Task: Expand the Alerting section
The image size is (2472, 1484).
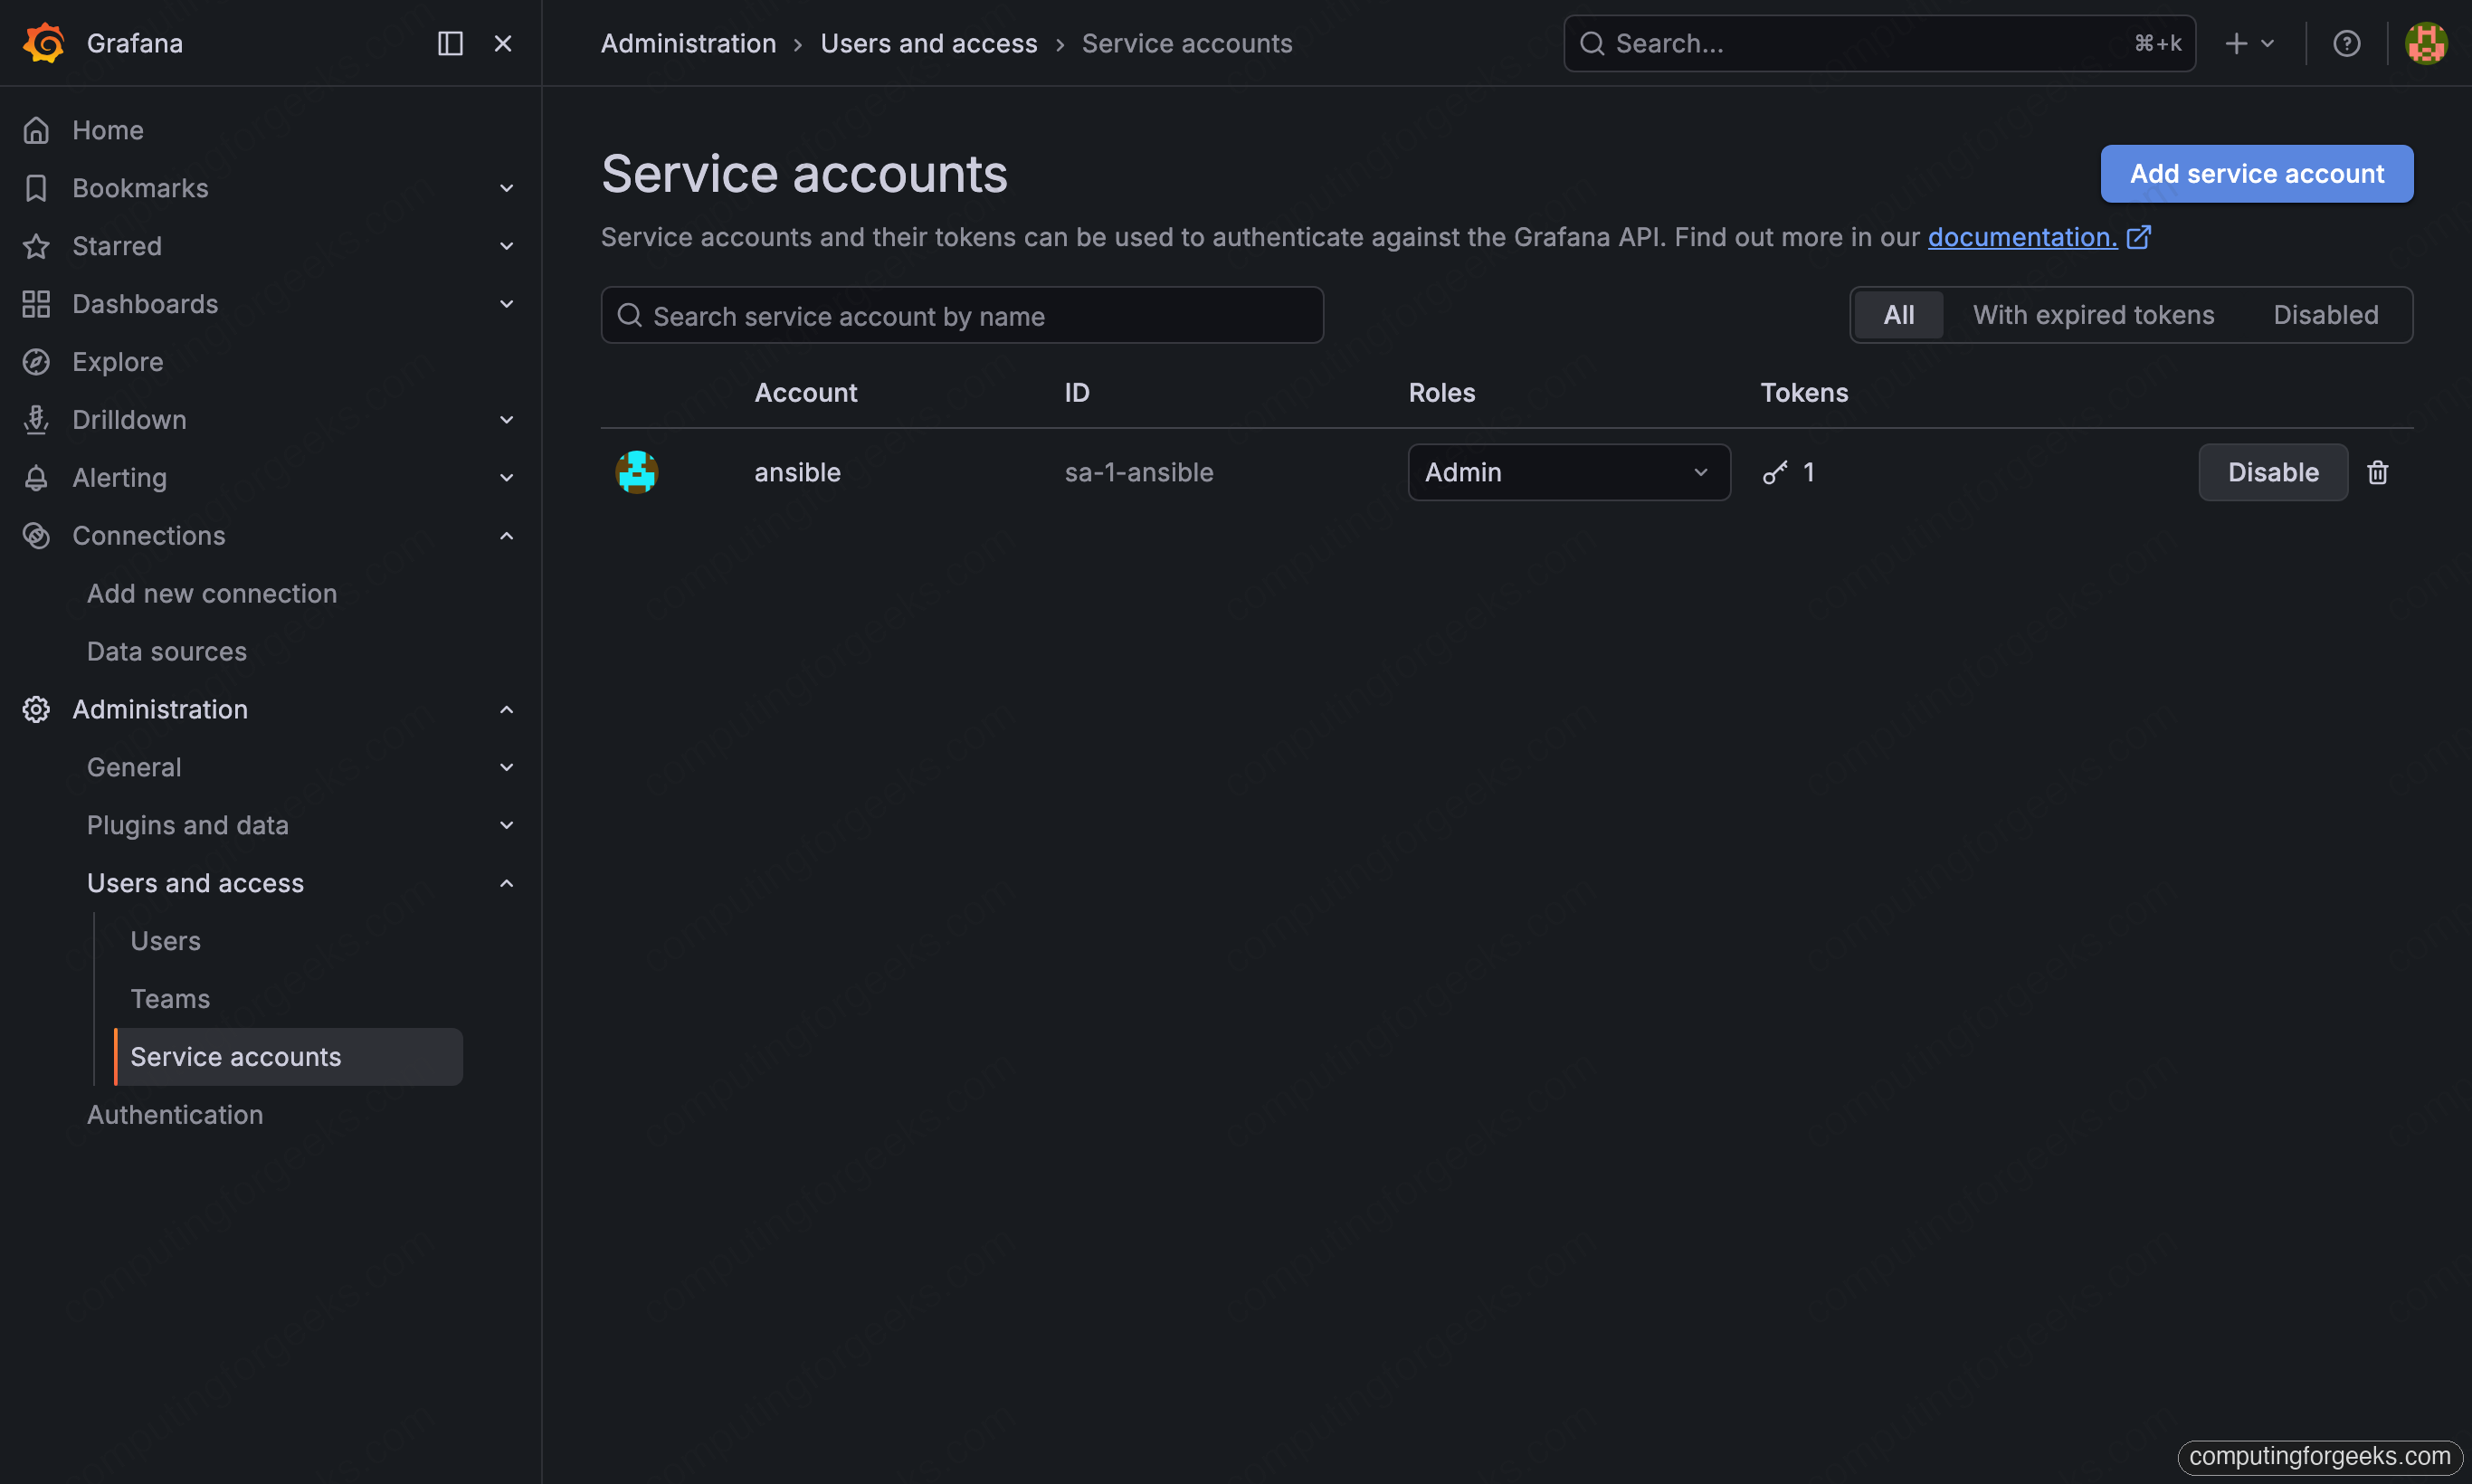Action: pos(507,478)
